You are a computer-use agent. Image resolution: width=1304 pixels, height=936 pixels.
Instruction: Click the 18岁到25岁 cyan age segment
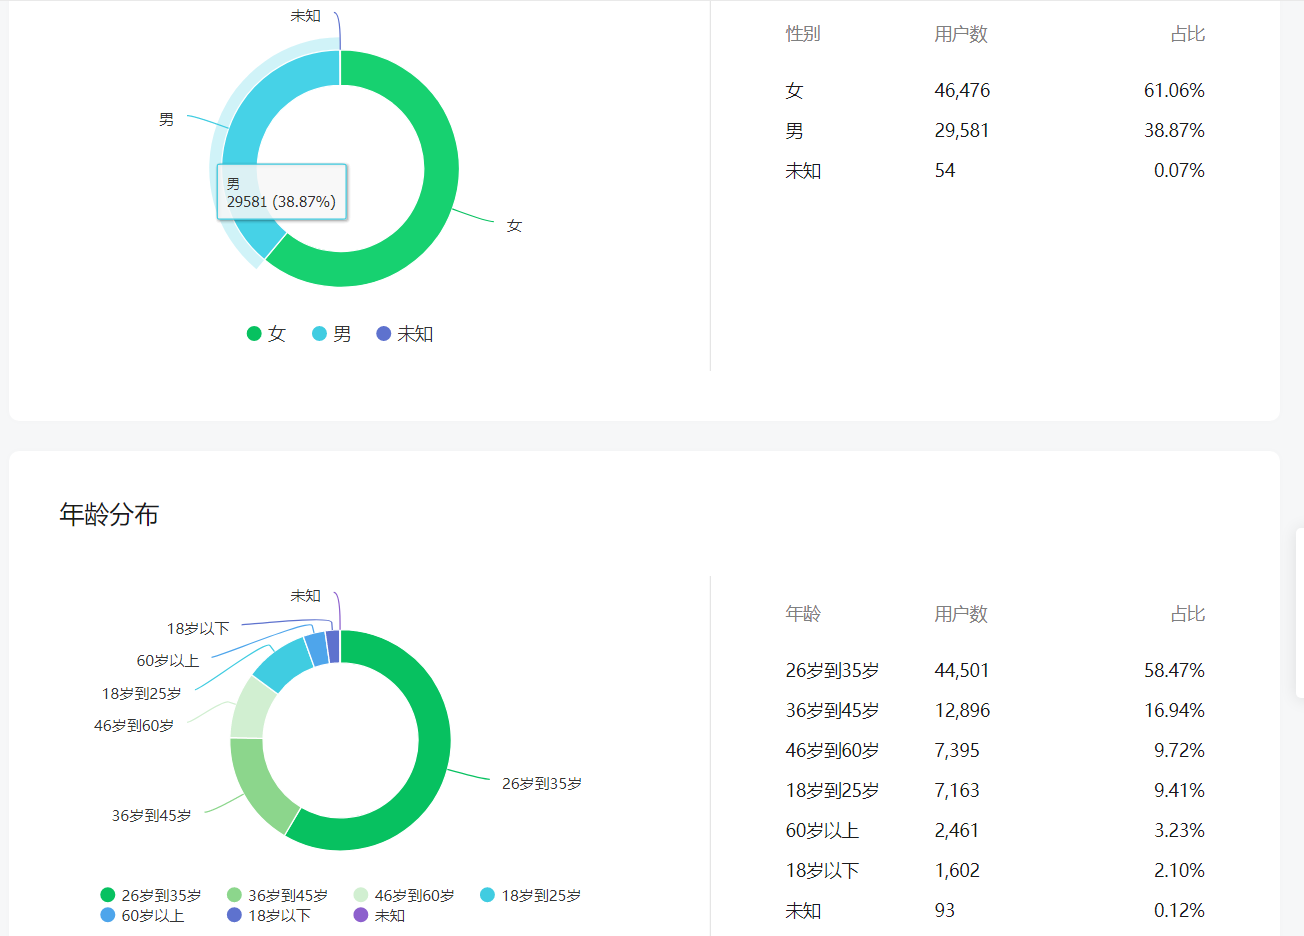click(283, 665)
